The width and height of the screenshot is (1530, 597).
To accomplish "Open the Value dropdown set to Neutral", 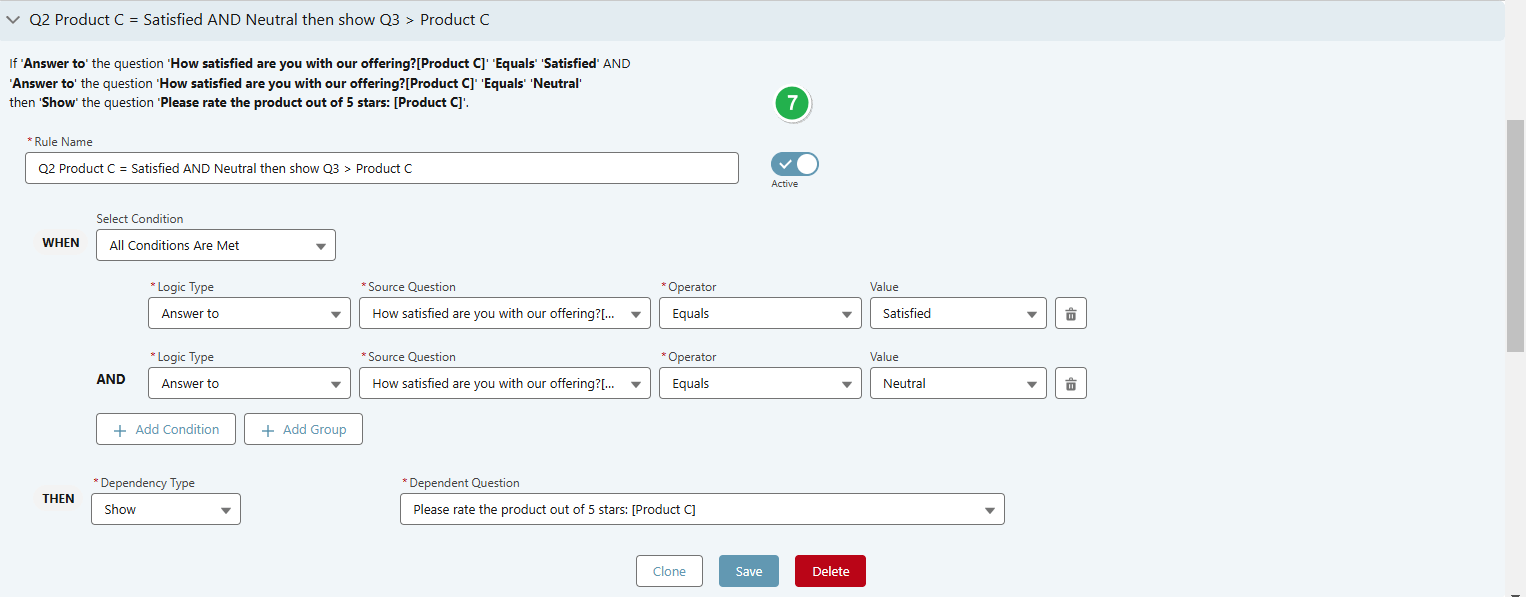I will tap(957, 383).
